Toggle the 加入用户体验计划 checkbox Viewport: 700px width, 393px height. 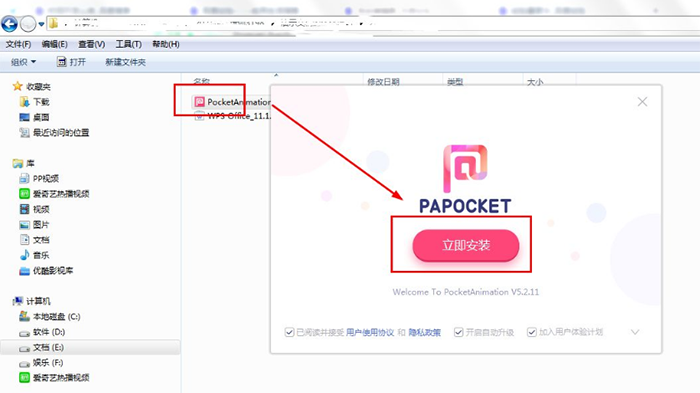point(532,332)
